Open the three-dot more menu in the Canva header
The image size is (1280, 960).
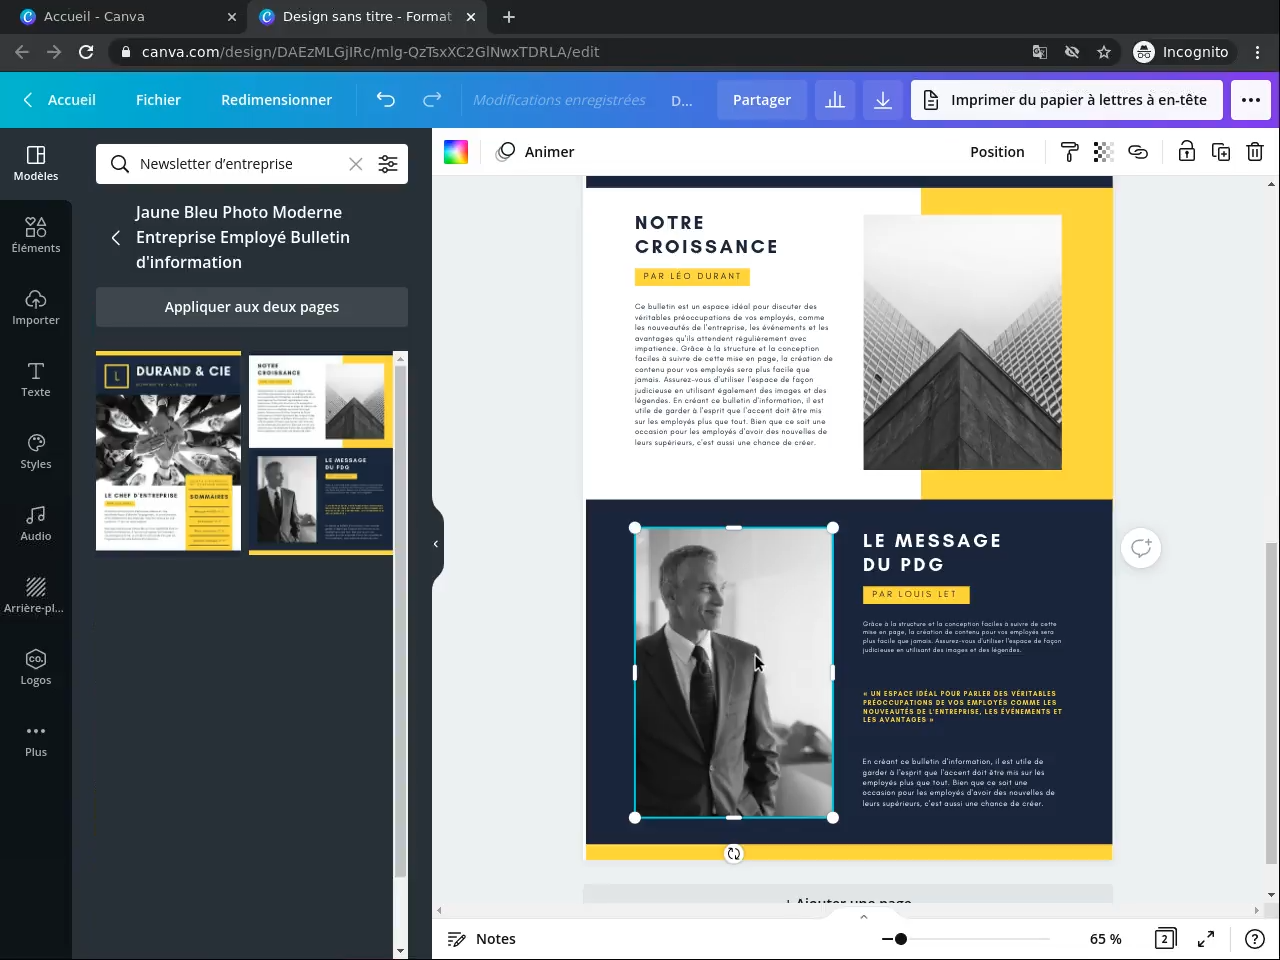(x=1251, y=100)
